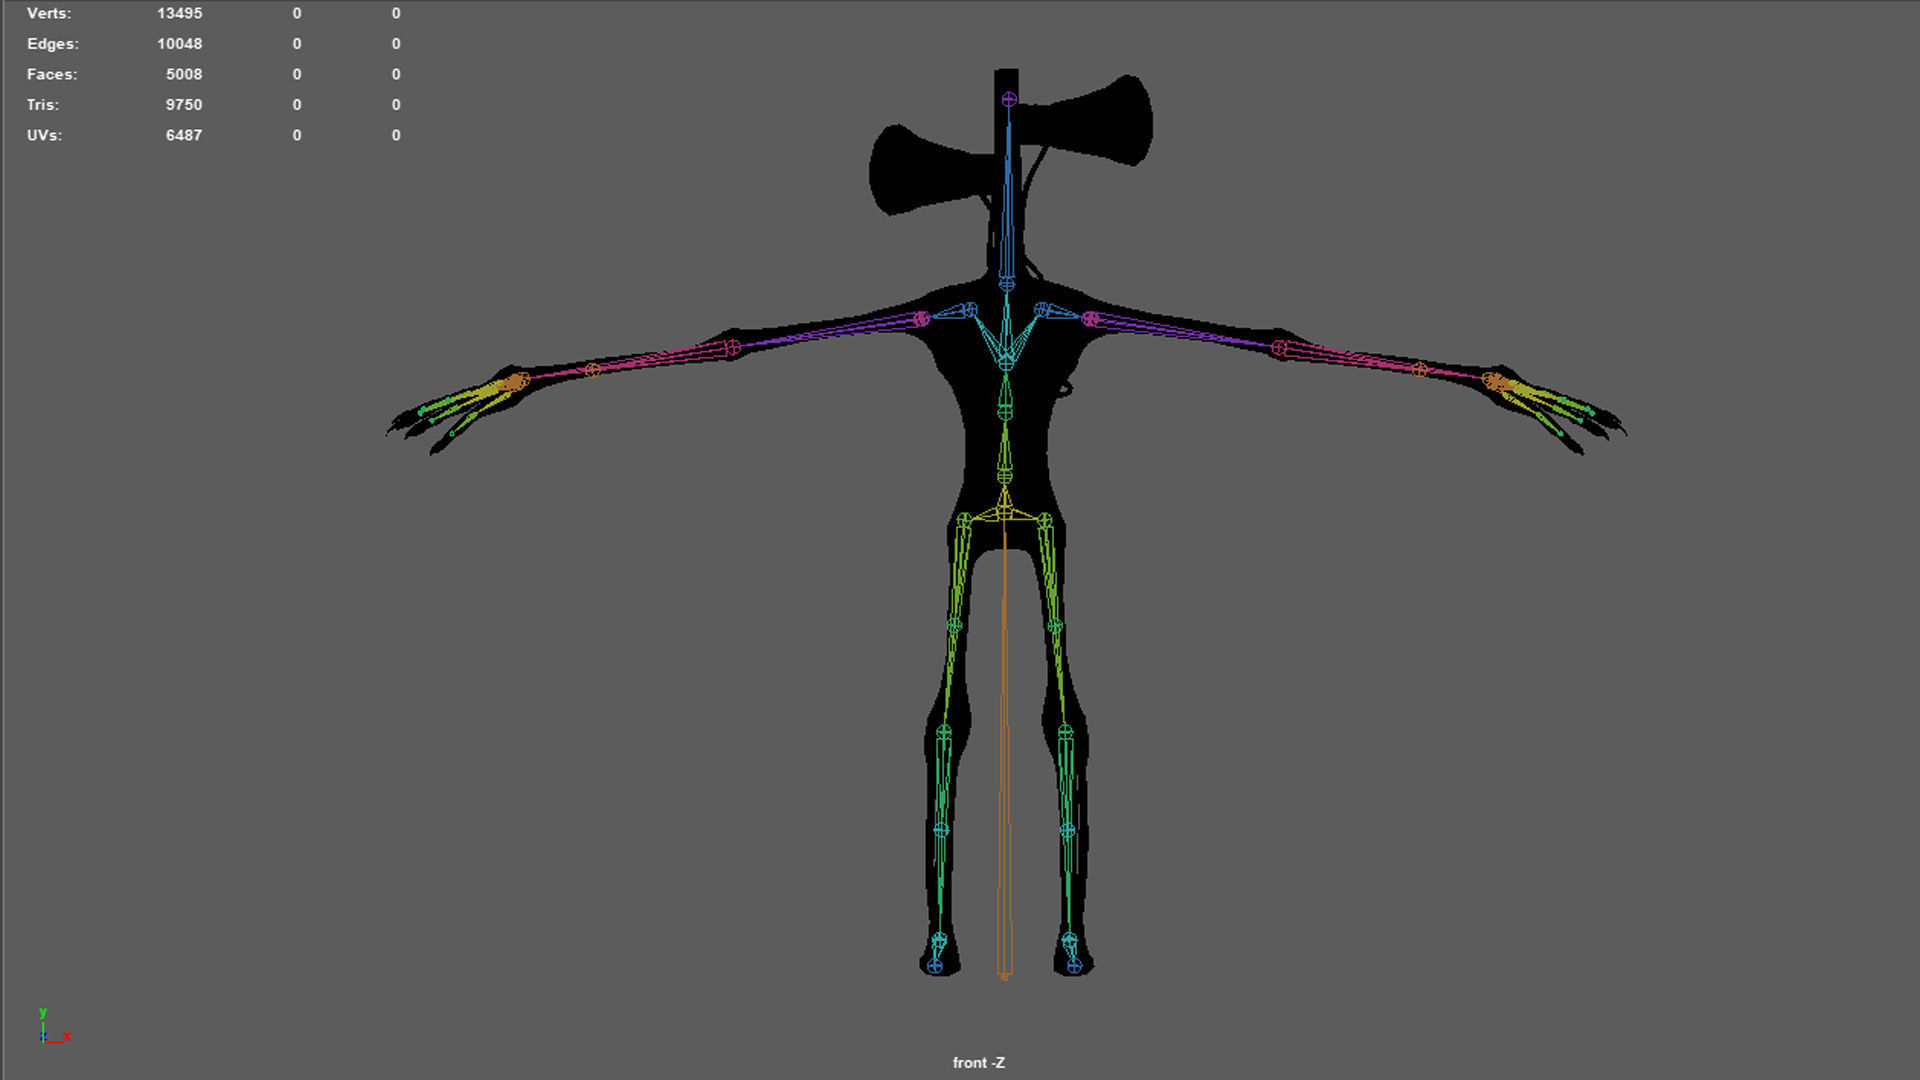This screenshot has width=1920, height=1080.
Task: Select the yellow pelvis joint at hip center
Action: (x=1004, y=511)
